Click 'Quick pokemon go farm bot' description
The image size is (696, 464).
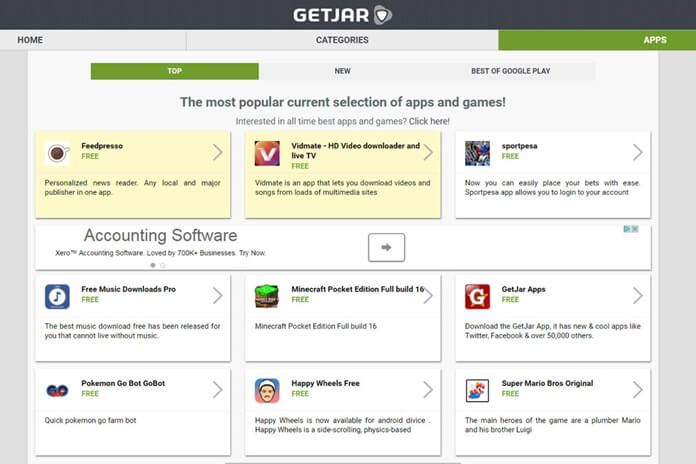tap(90, 420)
